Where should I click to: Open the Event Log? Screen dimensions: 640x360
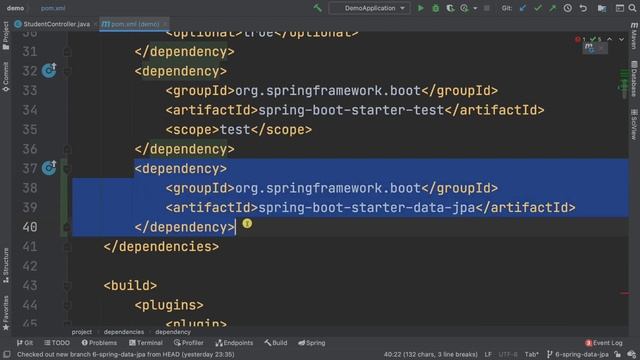604,343
